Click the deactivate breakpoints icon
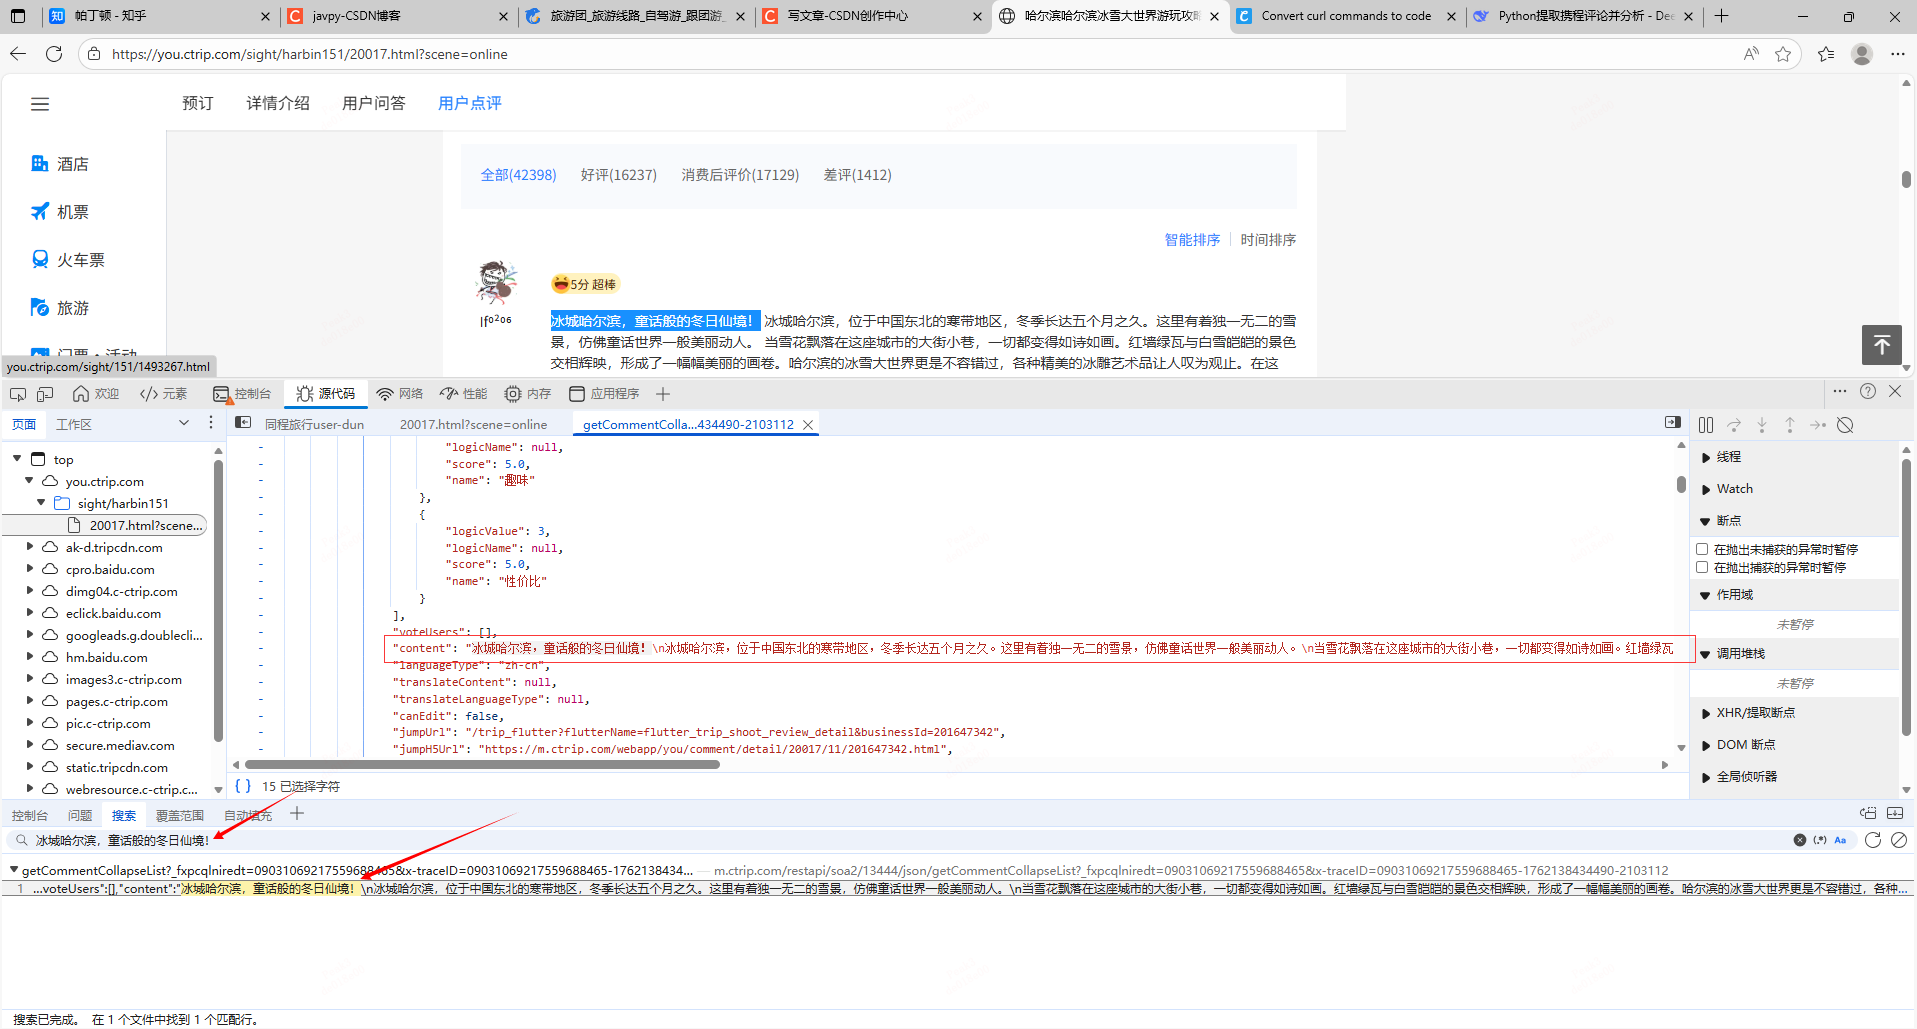Screen dimensions: 1917x1029 click(1846, 425)
